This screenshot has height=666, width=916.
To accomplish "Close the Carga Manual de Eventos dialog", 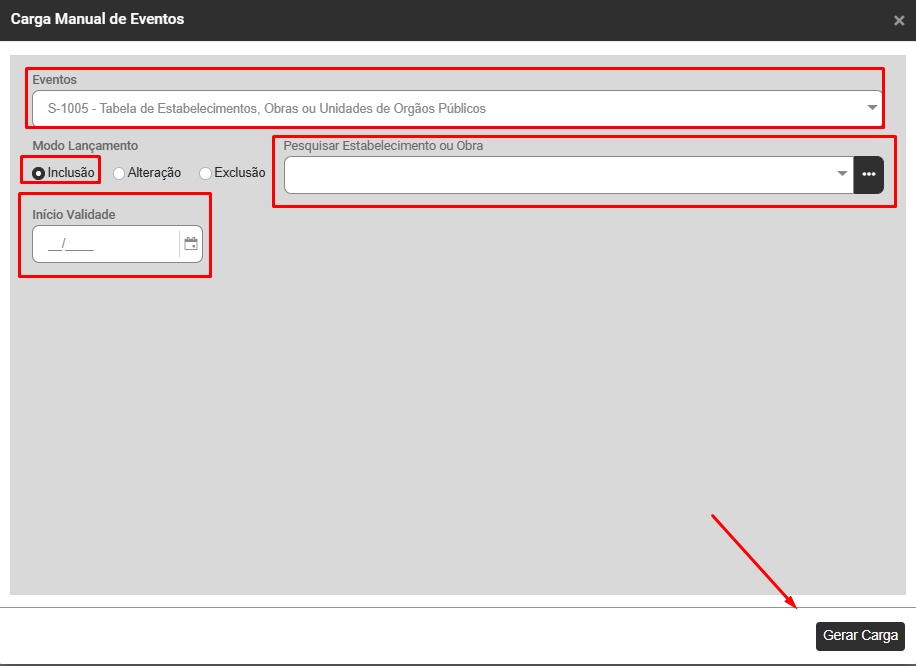I will coord(898,20).
